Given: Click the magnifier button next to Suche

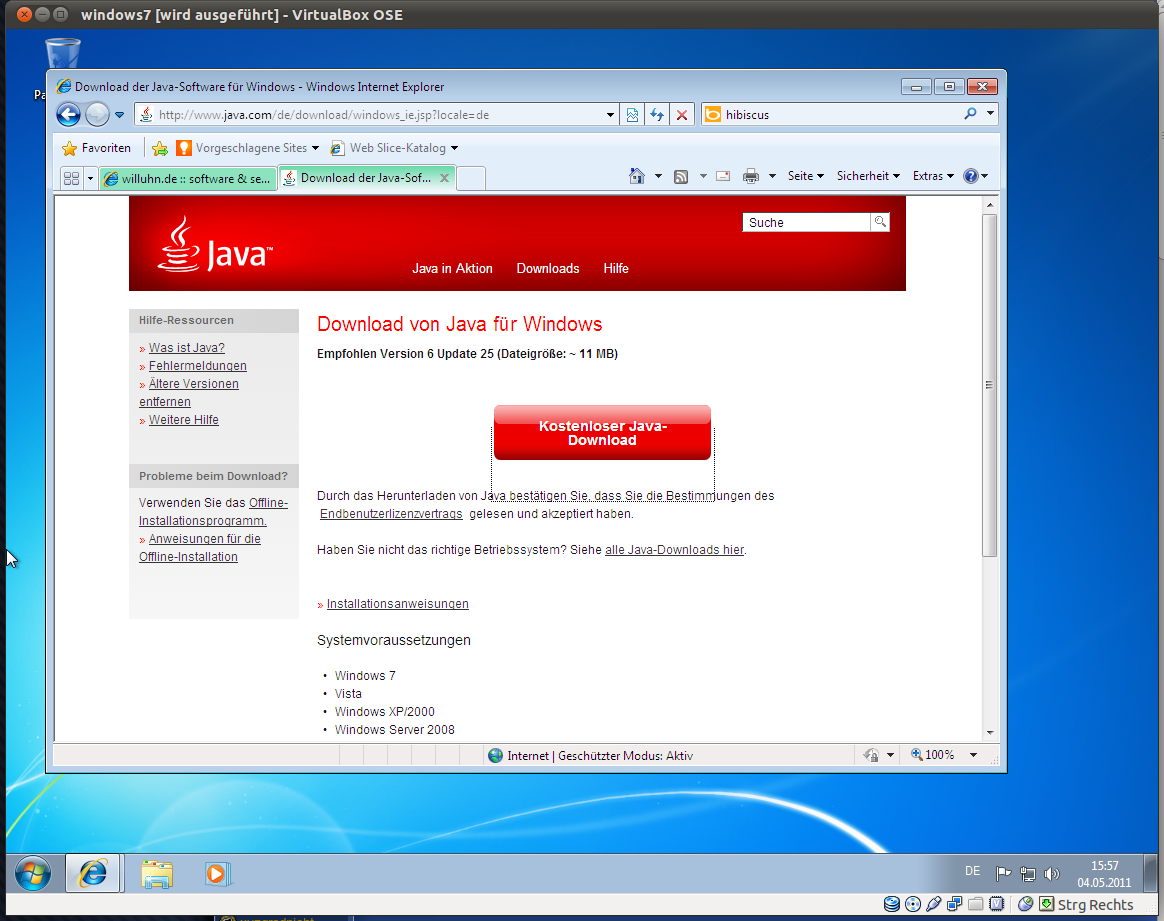Looking at the screenshot, I should [x=880, y=222].
